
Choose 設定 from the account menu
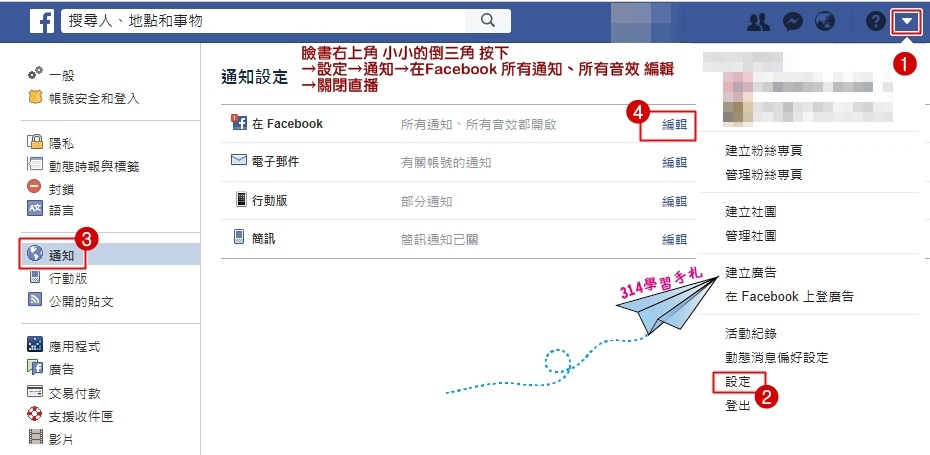click(738, 382)
